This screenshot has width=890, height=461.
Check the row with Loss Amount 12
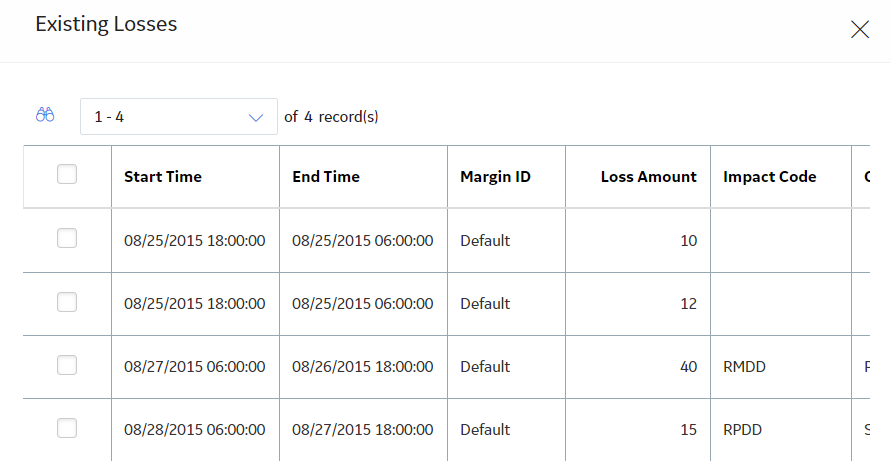coord(67,302)
